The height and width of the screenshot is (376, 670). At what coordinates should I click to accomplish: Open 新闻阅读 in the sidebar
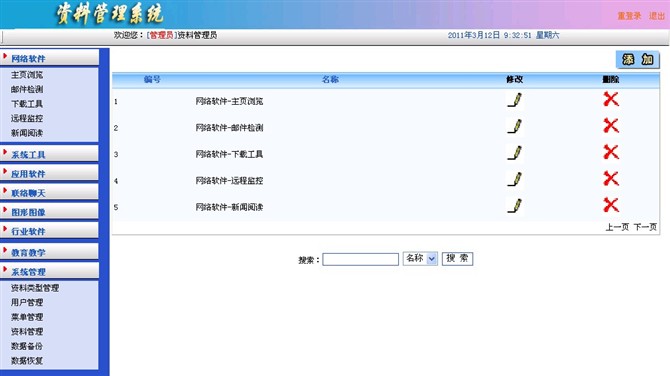coord(27,133)
